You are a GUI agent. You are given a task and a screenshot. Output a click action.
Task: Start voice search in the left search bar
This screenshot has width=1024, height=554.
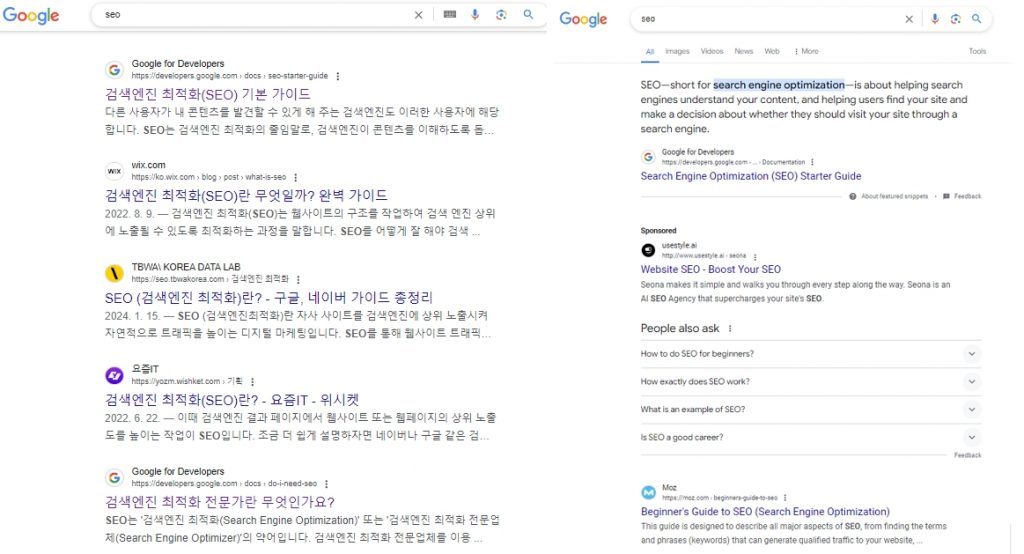point(475,14)
